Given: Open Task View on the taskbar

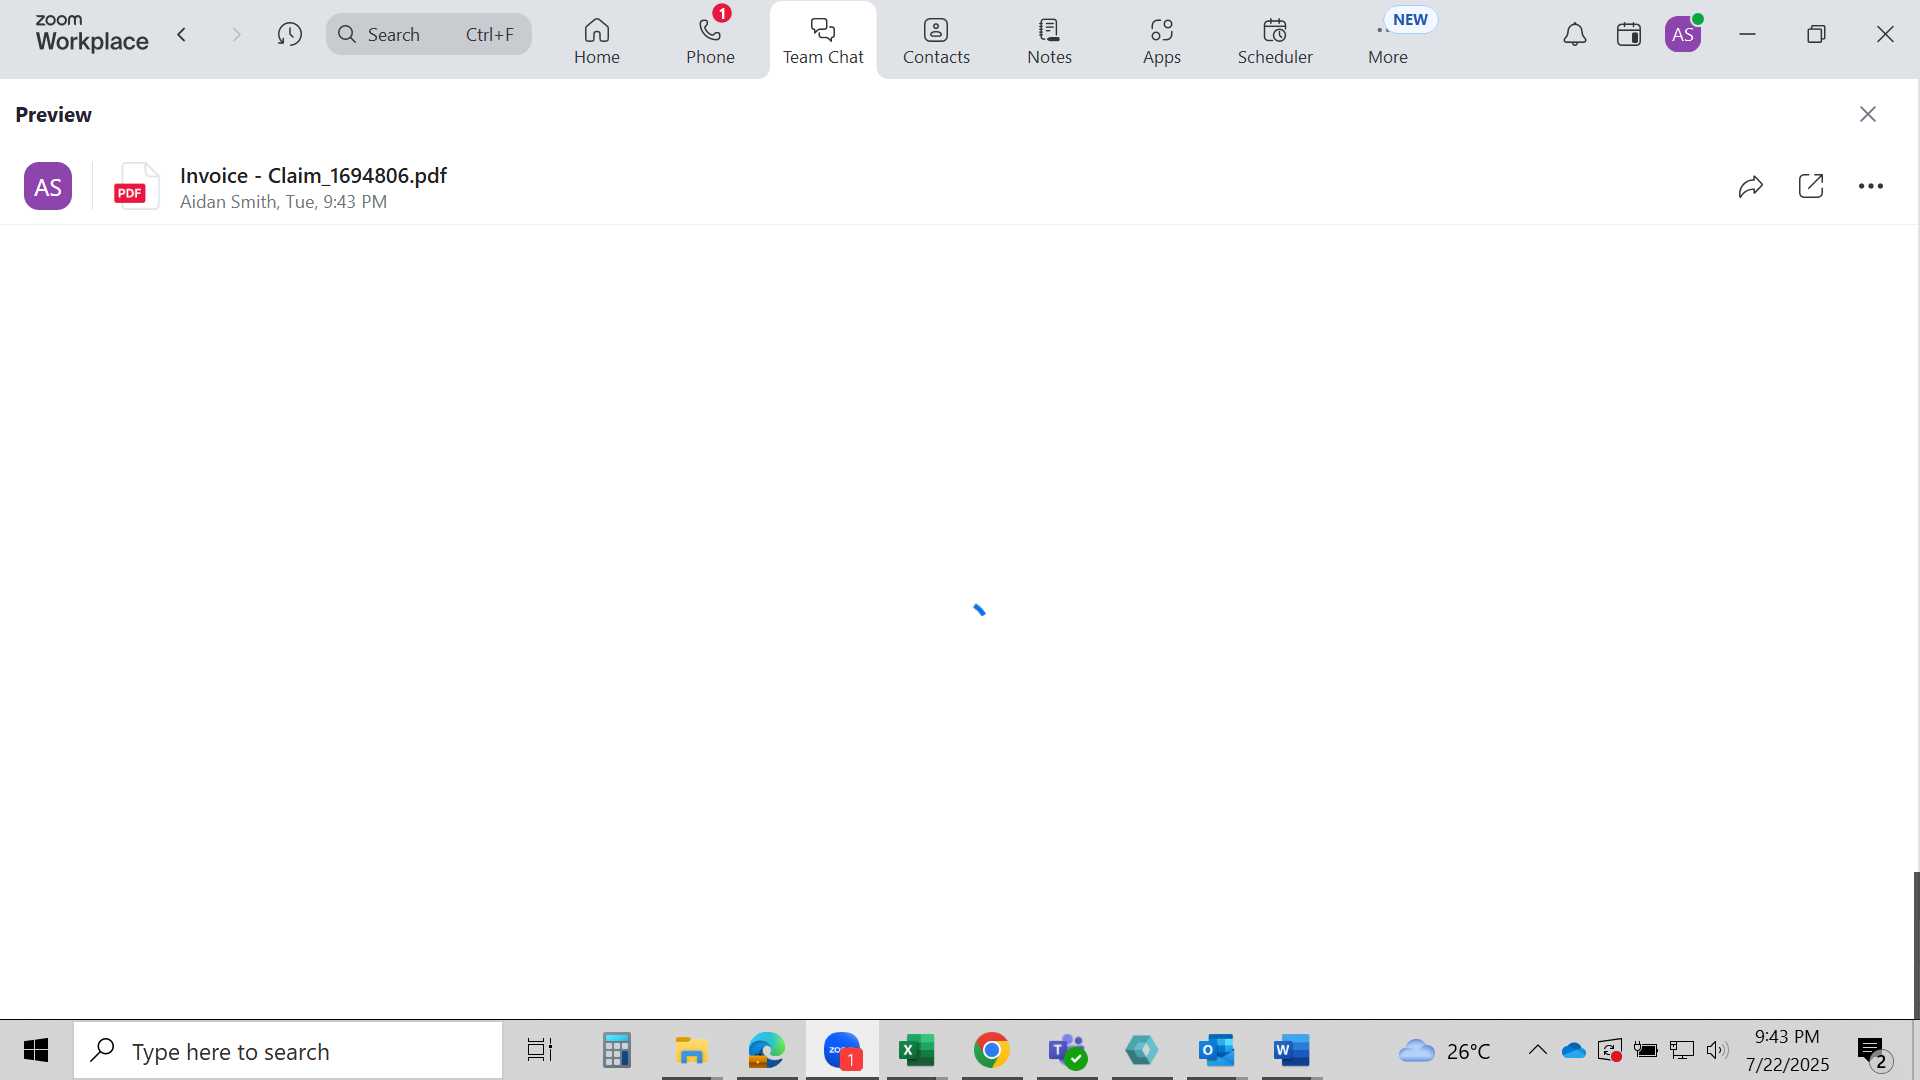Looking at the screenshot, I should (540, 1050).
